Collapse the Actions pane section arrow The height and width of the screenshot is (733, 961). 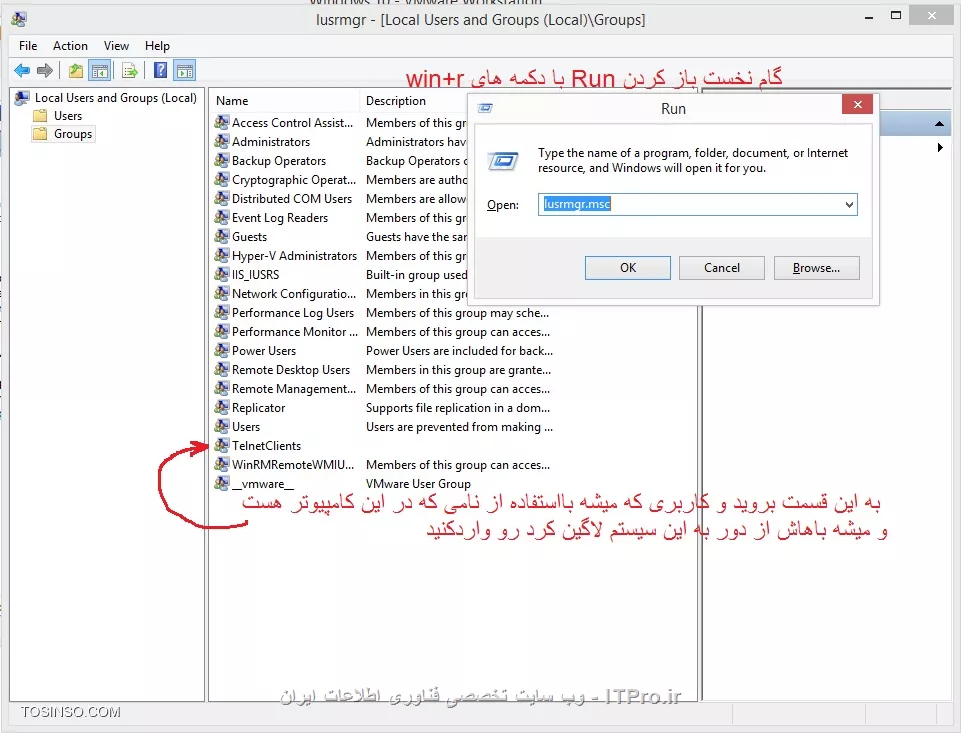coord(939,124)
